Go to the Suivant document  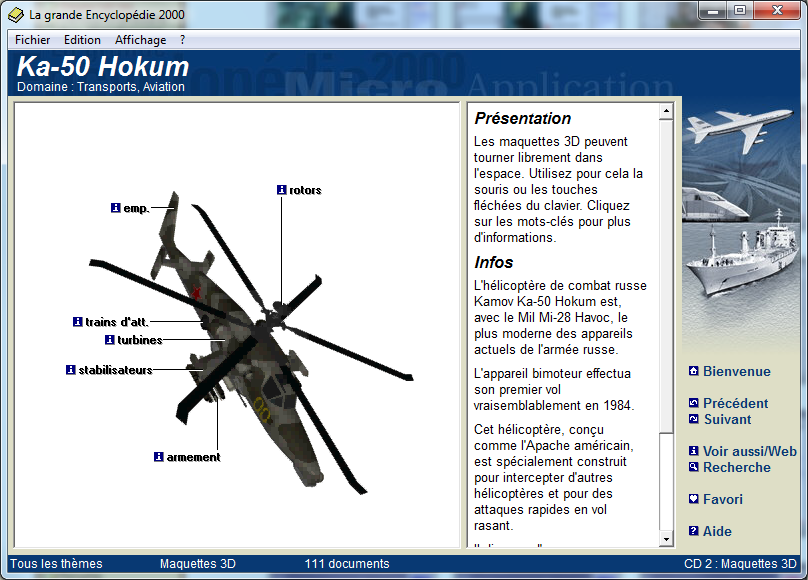coord(728,419)
